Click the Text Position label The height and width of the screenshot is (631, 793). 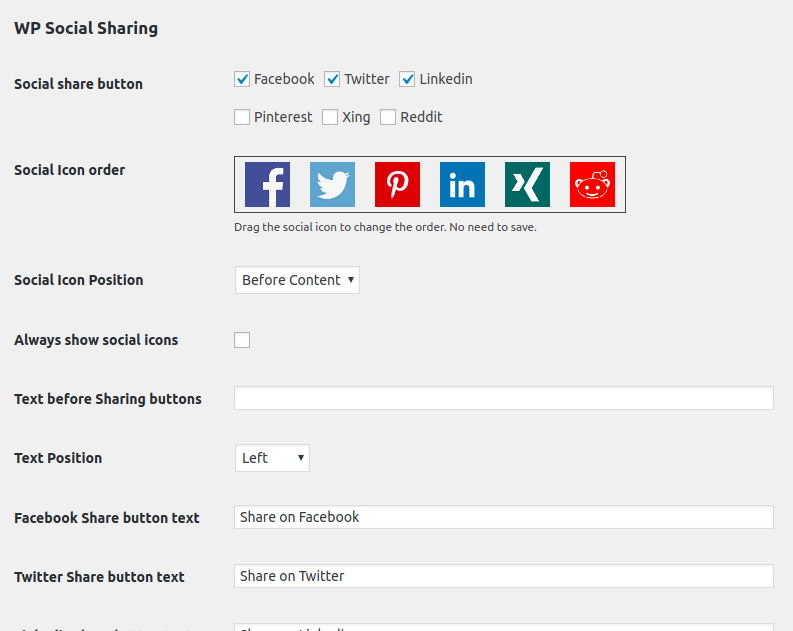pyautogui.click(x=58, y=458)
